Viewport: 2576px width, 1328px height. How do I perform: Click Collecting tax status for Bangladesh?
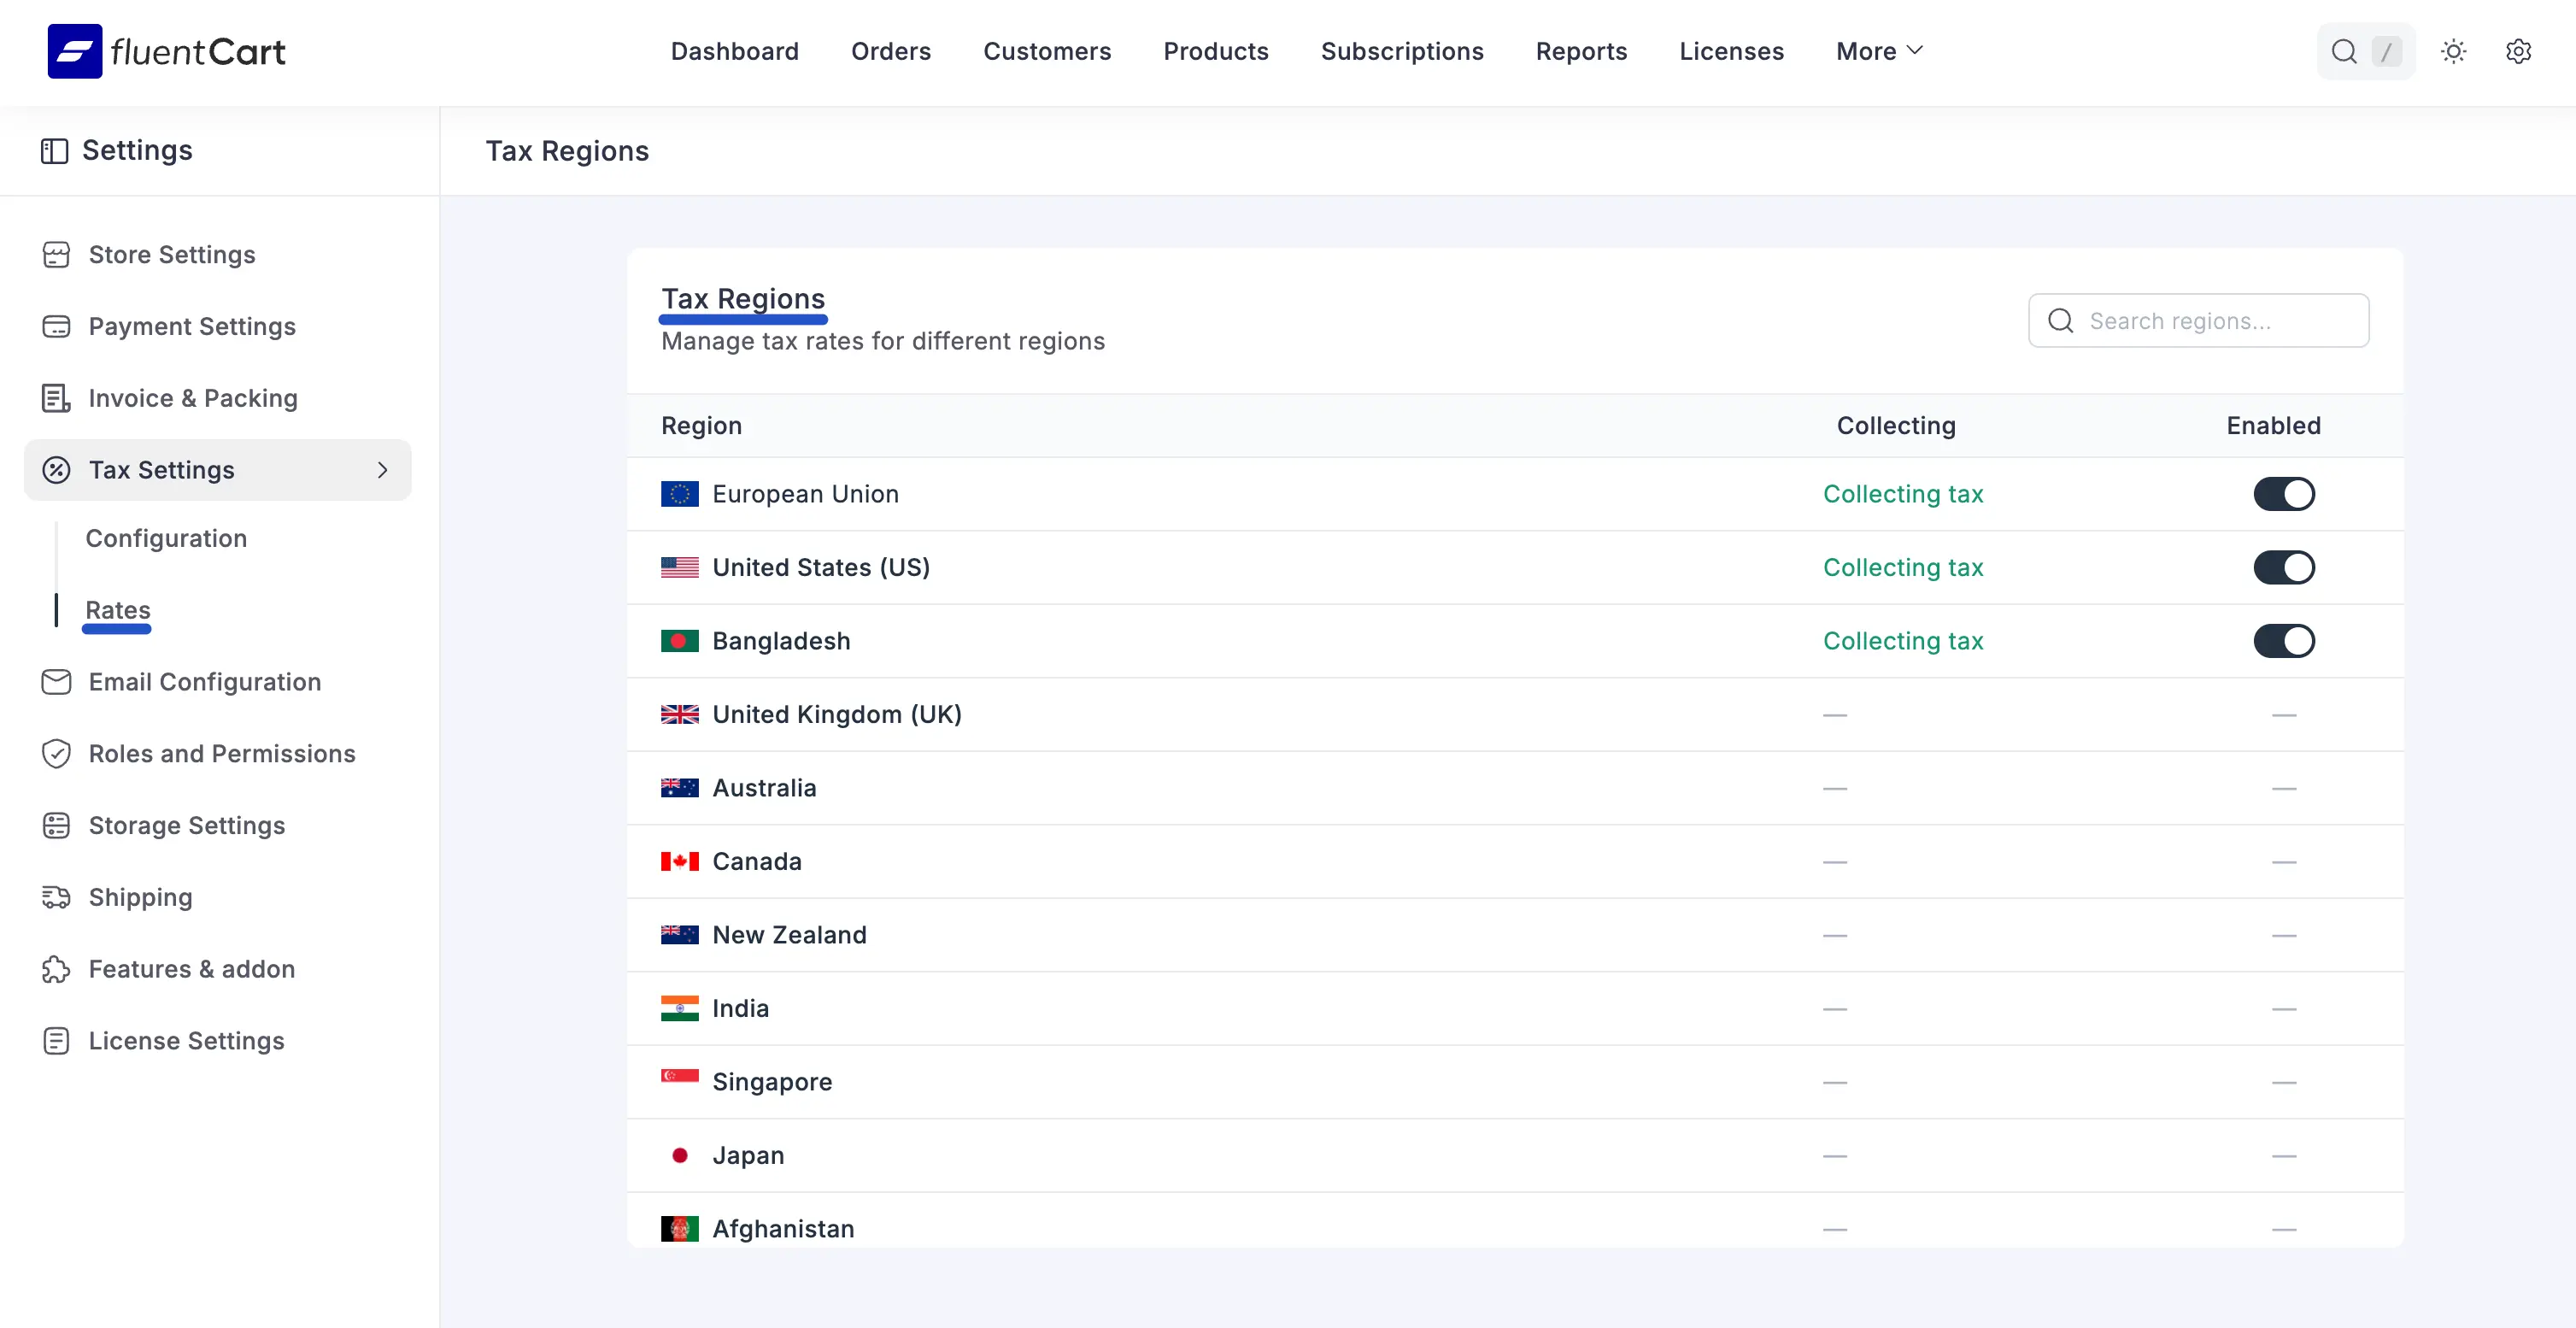click(1903, 641)
